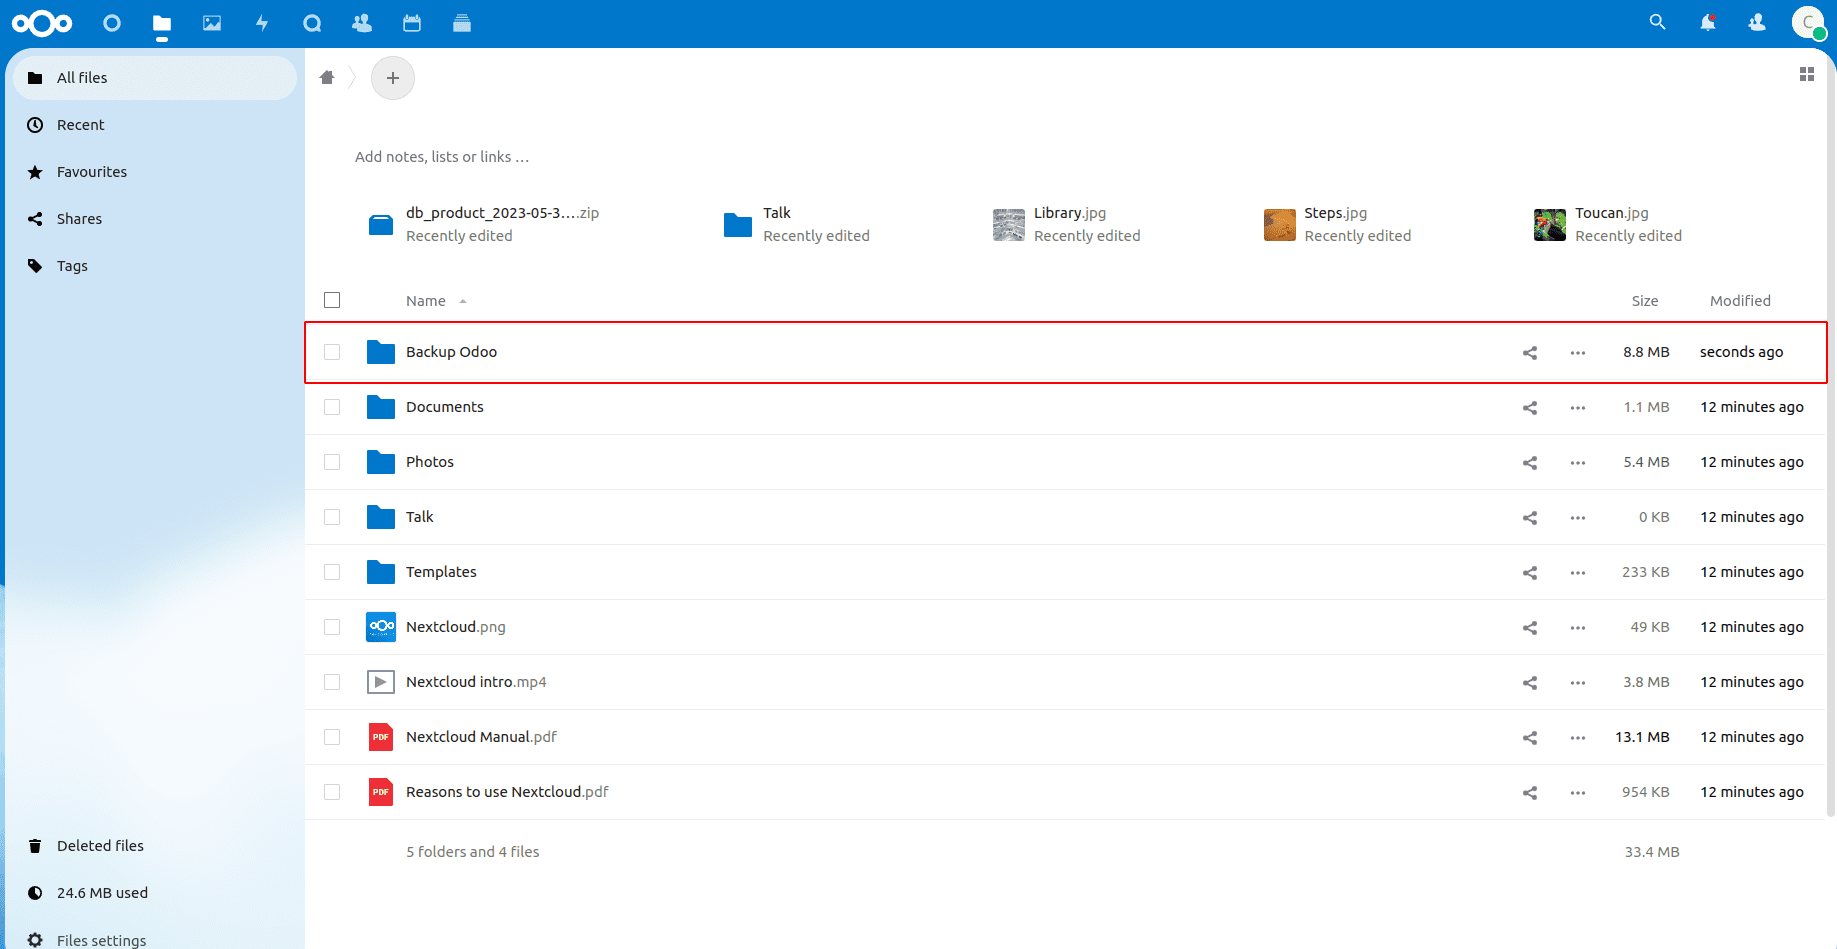Share the Photos folder
The width and height of the screenshot is (1837, 949).
point(1530,462)
